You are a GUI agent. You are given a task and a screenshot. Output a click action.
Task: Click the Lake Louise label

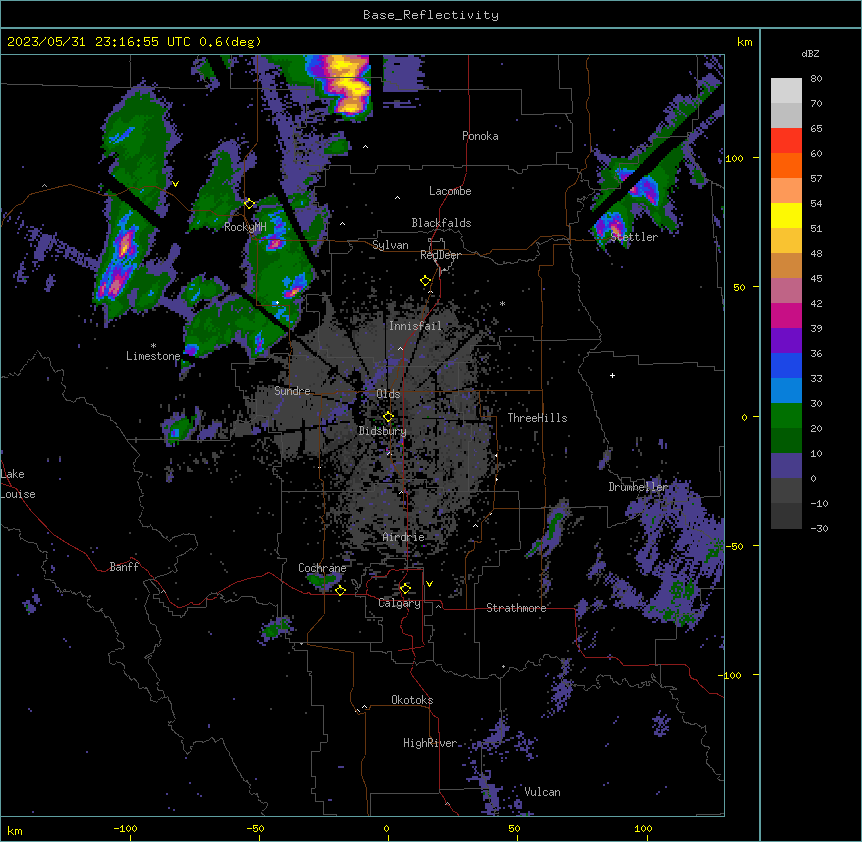(18, 484)
